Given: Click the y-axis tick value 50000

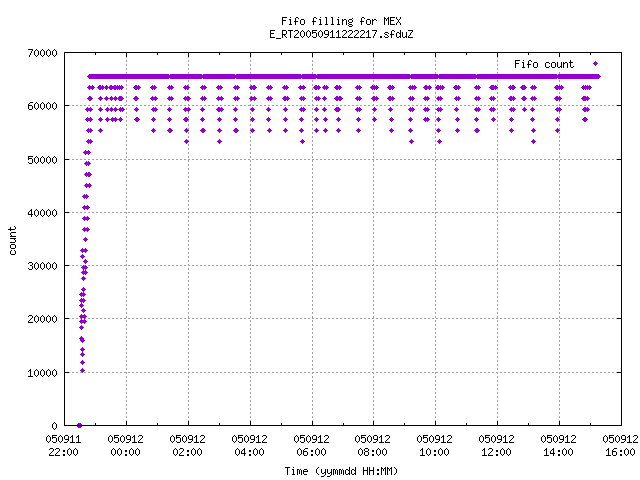Looking at the screenshot, I should click(42, 160).
